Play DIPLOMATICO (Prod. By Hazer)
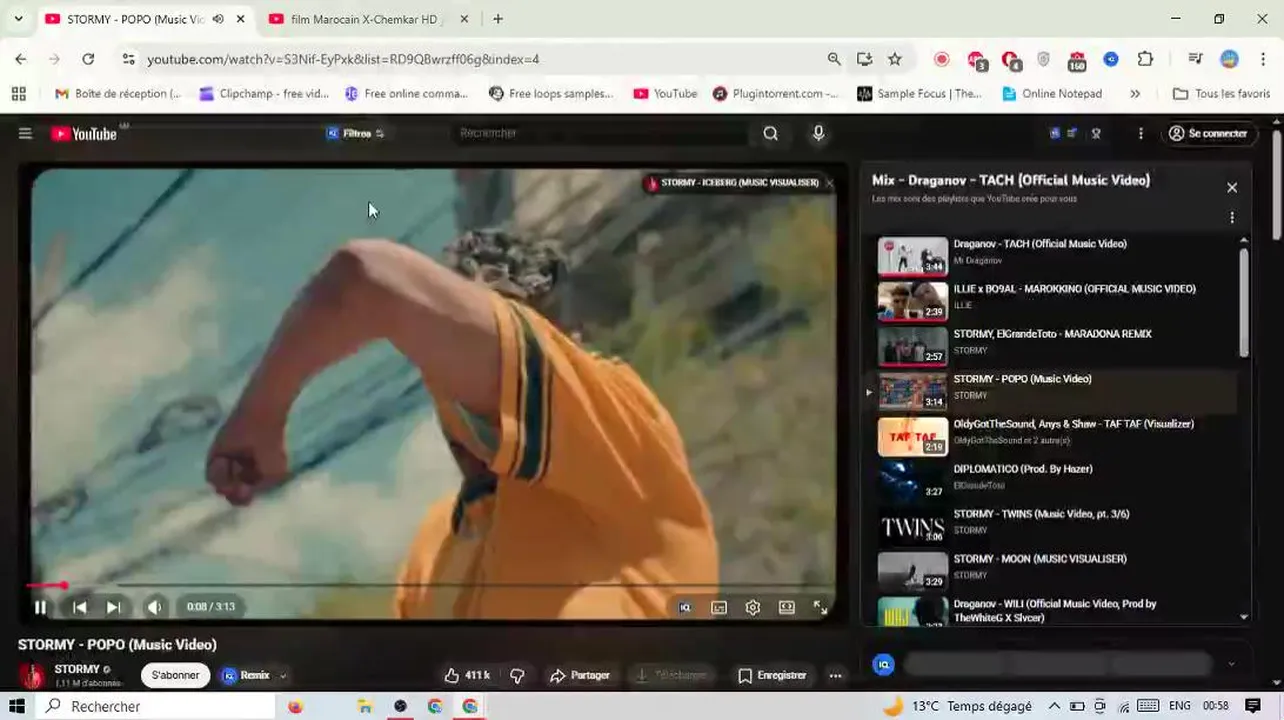The image size is (1284, 720). coord(1055,479)
